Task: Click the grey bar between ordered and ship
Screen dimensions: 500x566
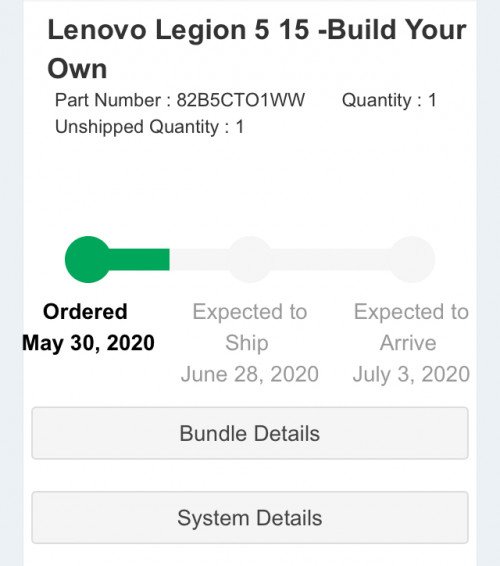Action: pyautogui.click(x=199, y=259)
